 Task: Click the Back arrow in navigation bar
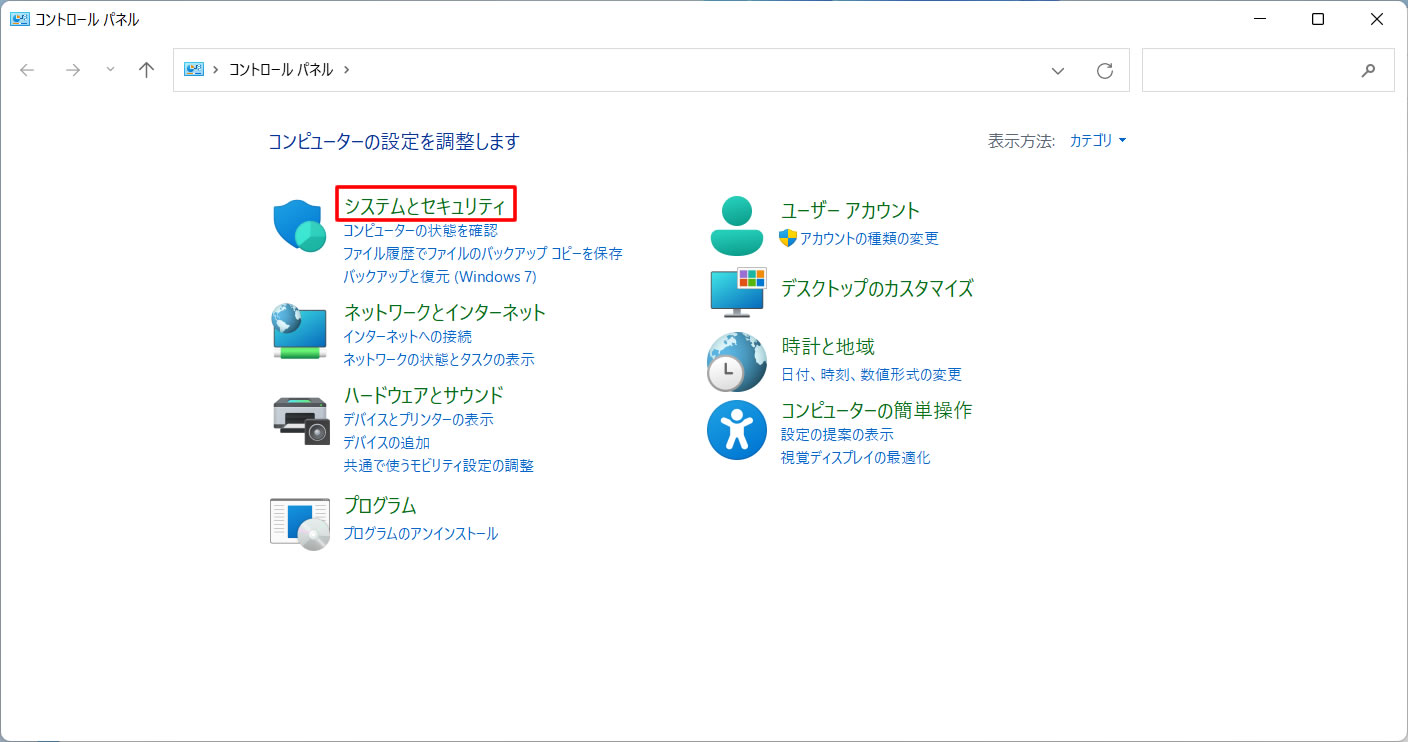coord(27,70)
